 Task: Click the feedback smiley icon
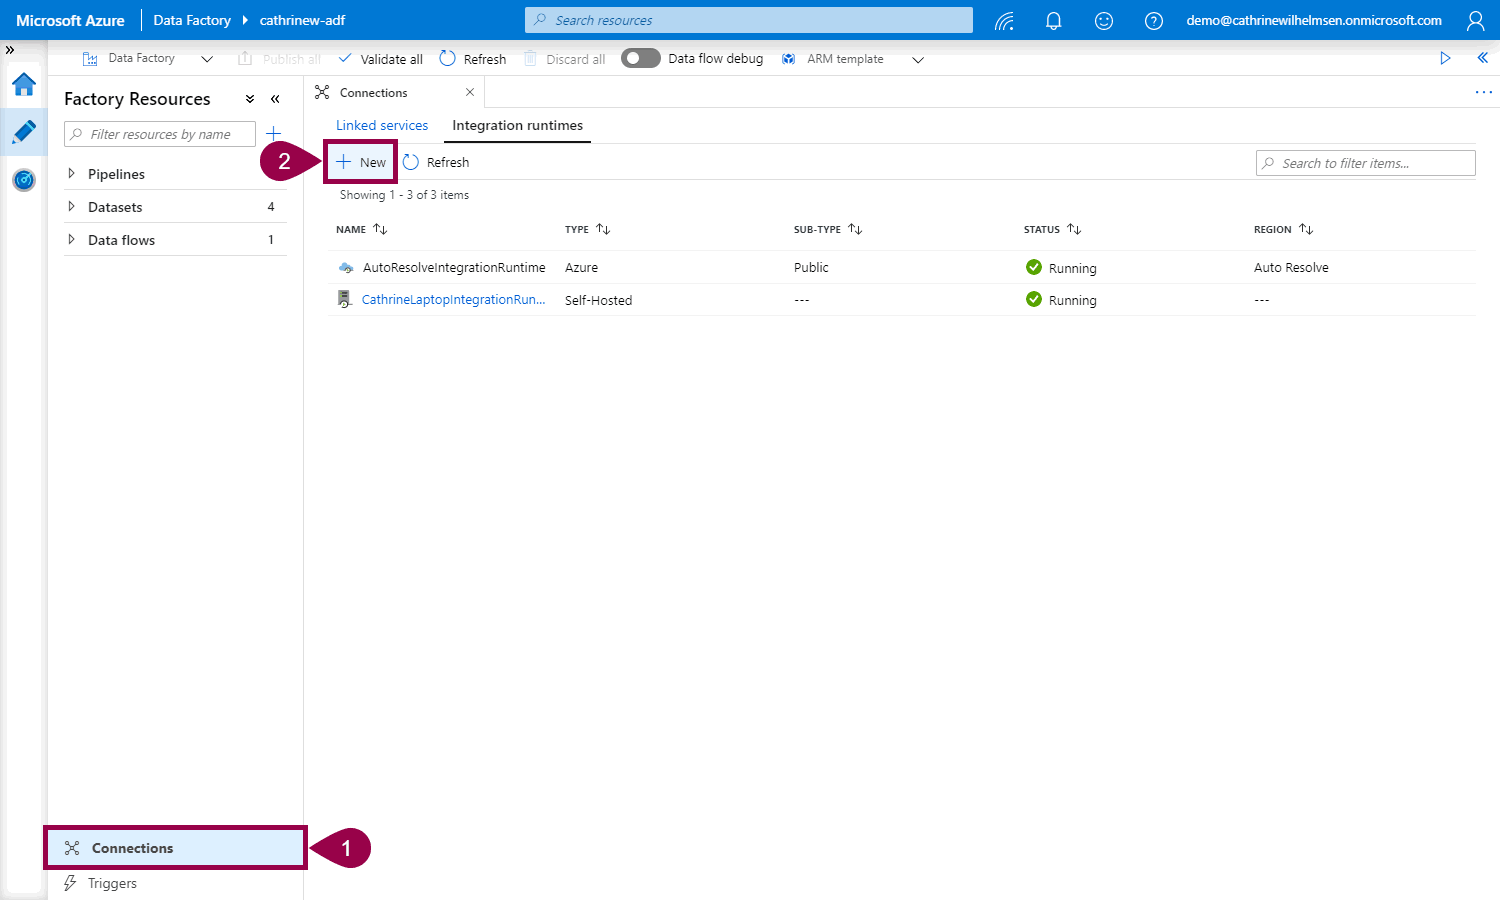click(x=1103, y=21)
